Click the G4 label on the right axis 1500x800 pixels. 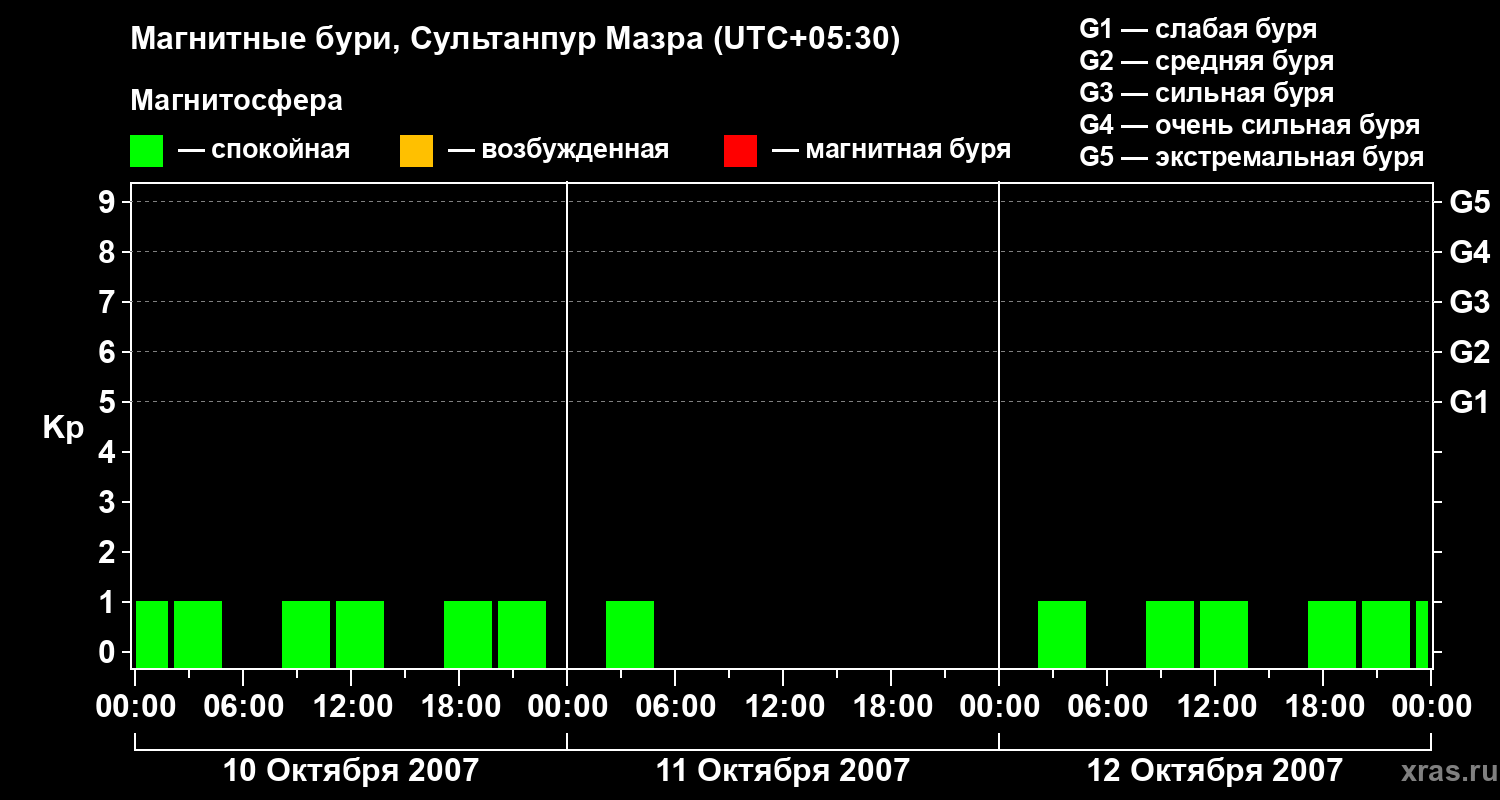pos(1469,253)
